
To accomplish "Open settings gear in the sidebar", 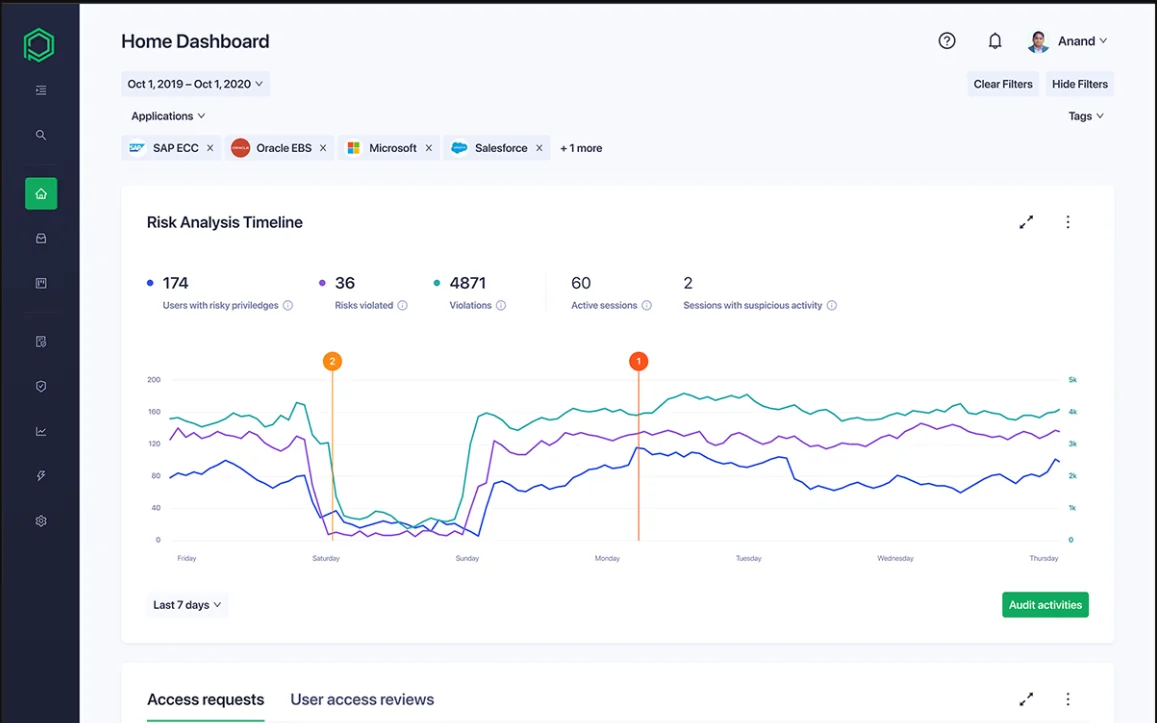I will (x=41, y=521).
